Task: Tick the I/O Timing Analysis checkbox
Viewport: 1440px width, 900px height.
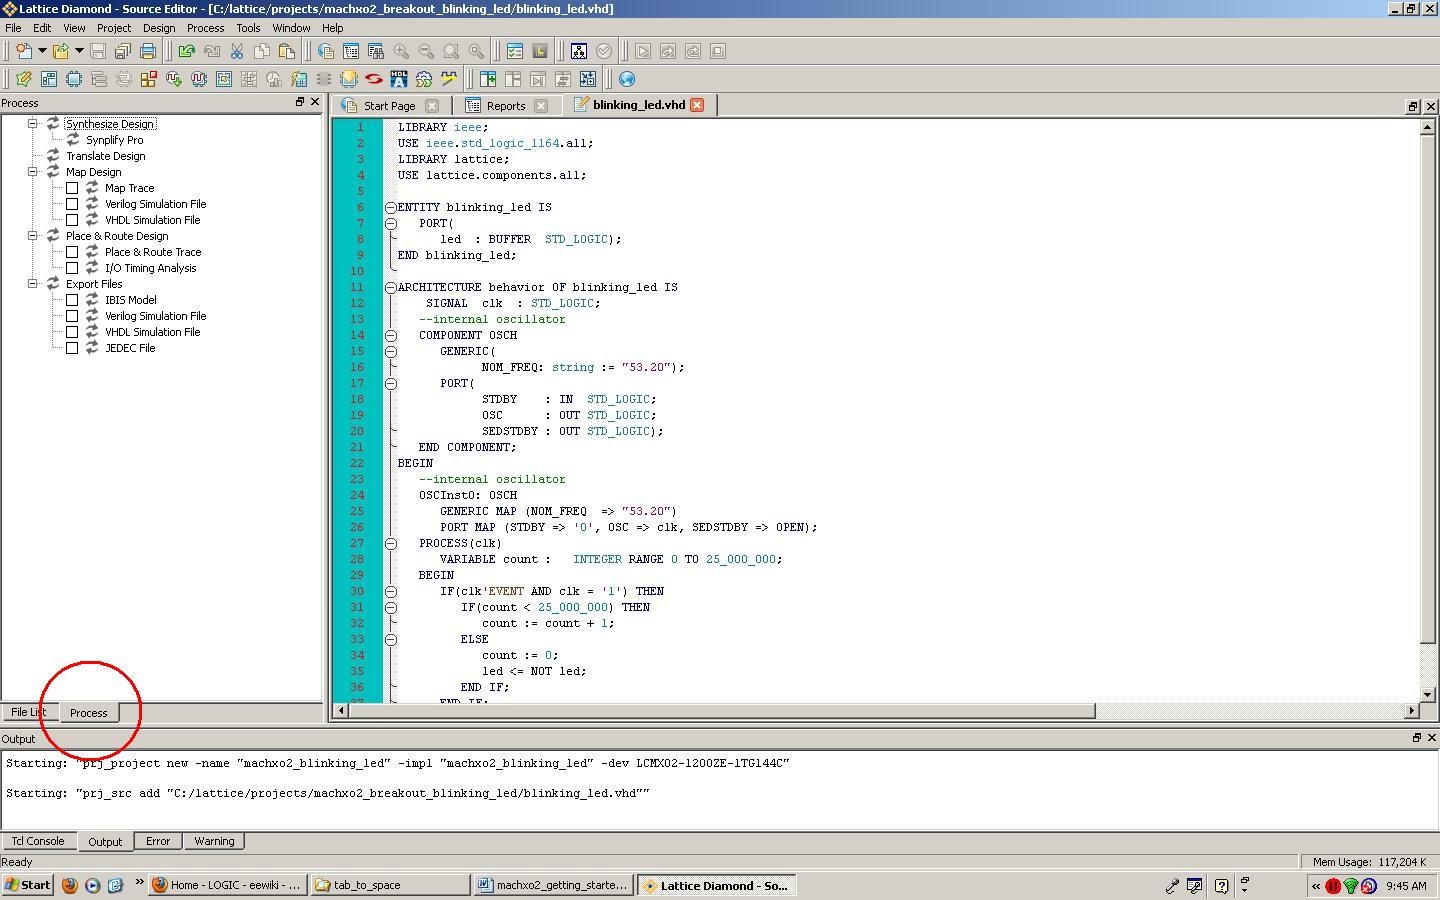Action: tap(72, 268)
